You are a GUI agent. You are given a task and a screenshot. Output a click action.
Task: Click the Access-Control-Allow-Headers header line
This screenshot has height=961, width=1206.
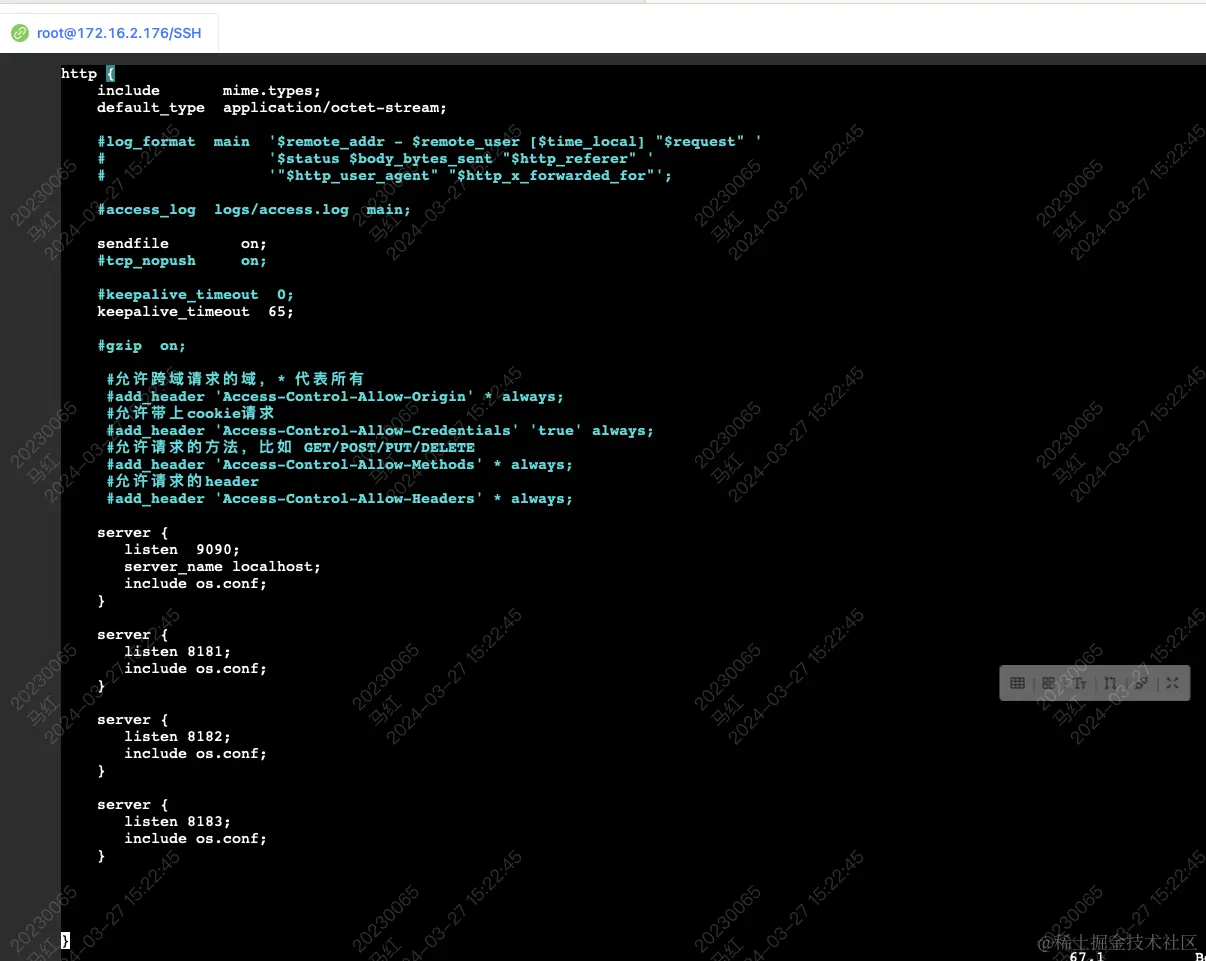click(340, 498)
